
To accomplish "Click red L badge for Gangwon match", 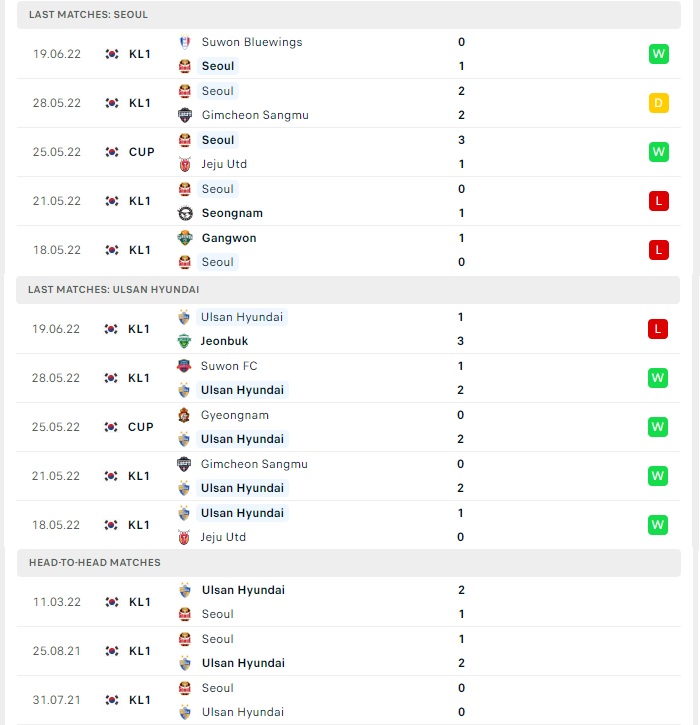I will tap(658, 250).
